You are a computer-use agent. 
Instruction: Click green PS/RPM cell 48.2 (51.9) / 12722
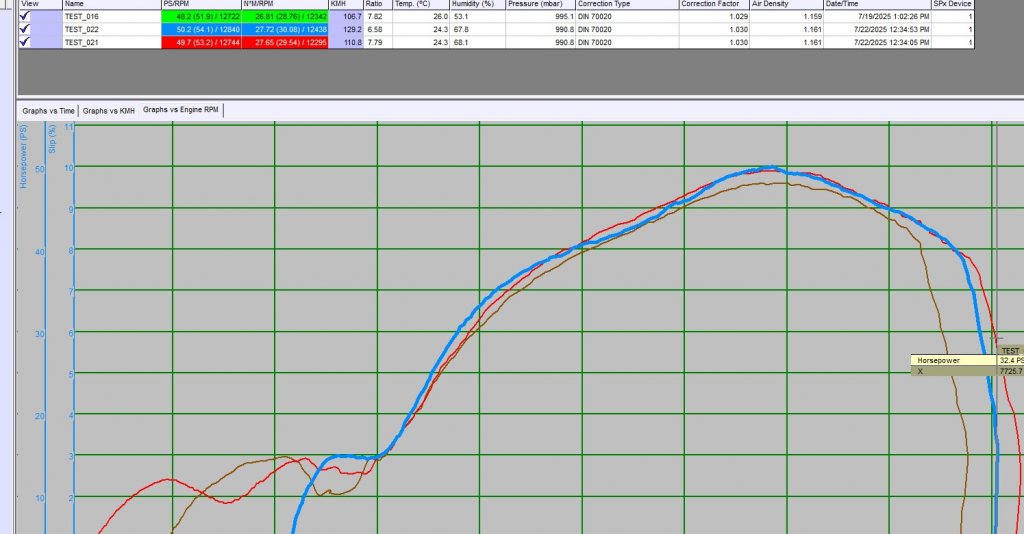[x=201, y=16]
